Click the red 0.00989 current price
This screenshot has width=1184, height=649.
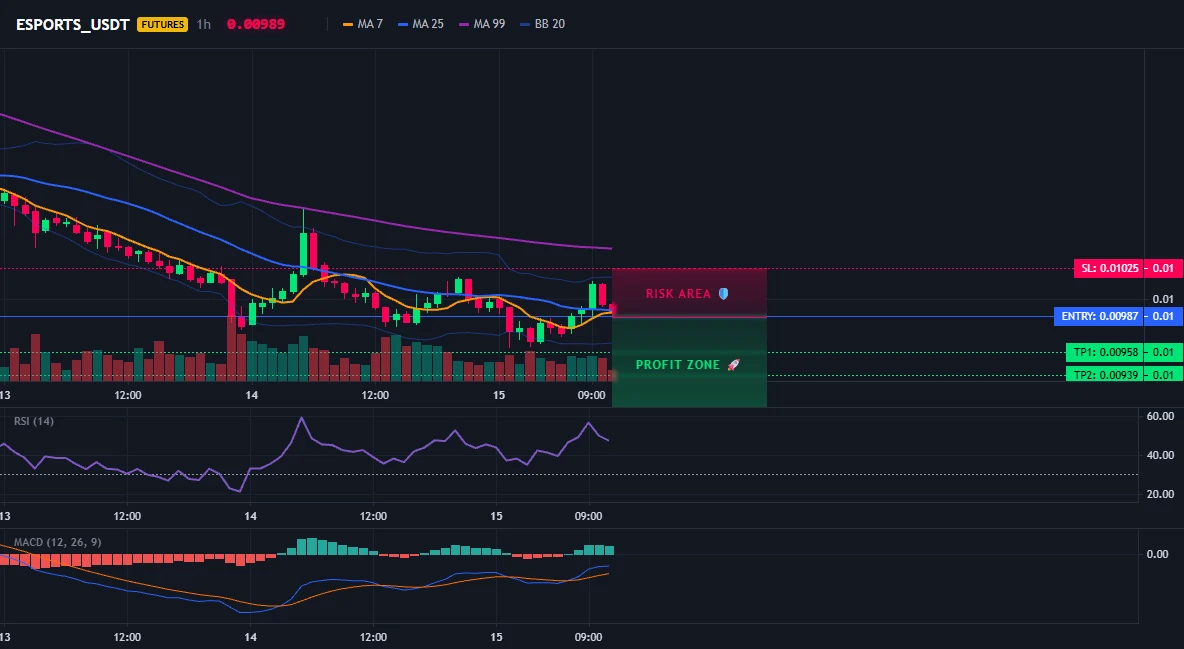[256, 24]
